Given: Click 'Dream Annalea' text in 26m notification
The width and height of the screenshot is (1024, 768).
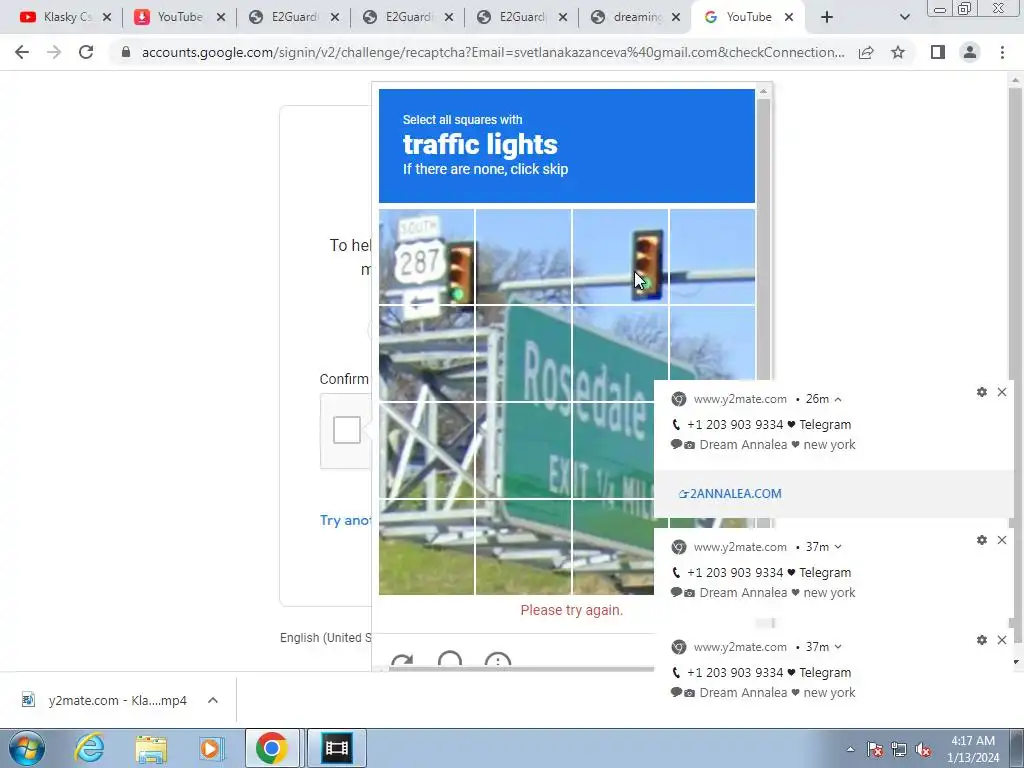Looking at the screenshot, I should pyautogui.click(x=743, y=445).
